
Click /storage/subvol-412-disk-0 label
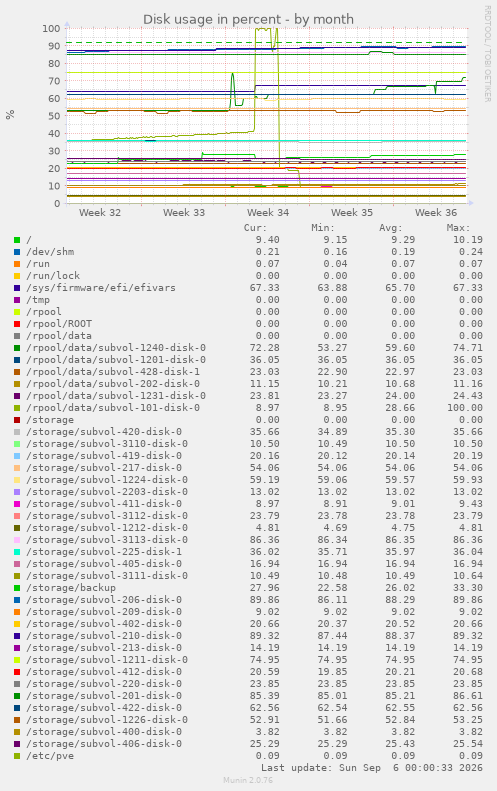click(x=104, y=672)
